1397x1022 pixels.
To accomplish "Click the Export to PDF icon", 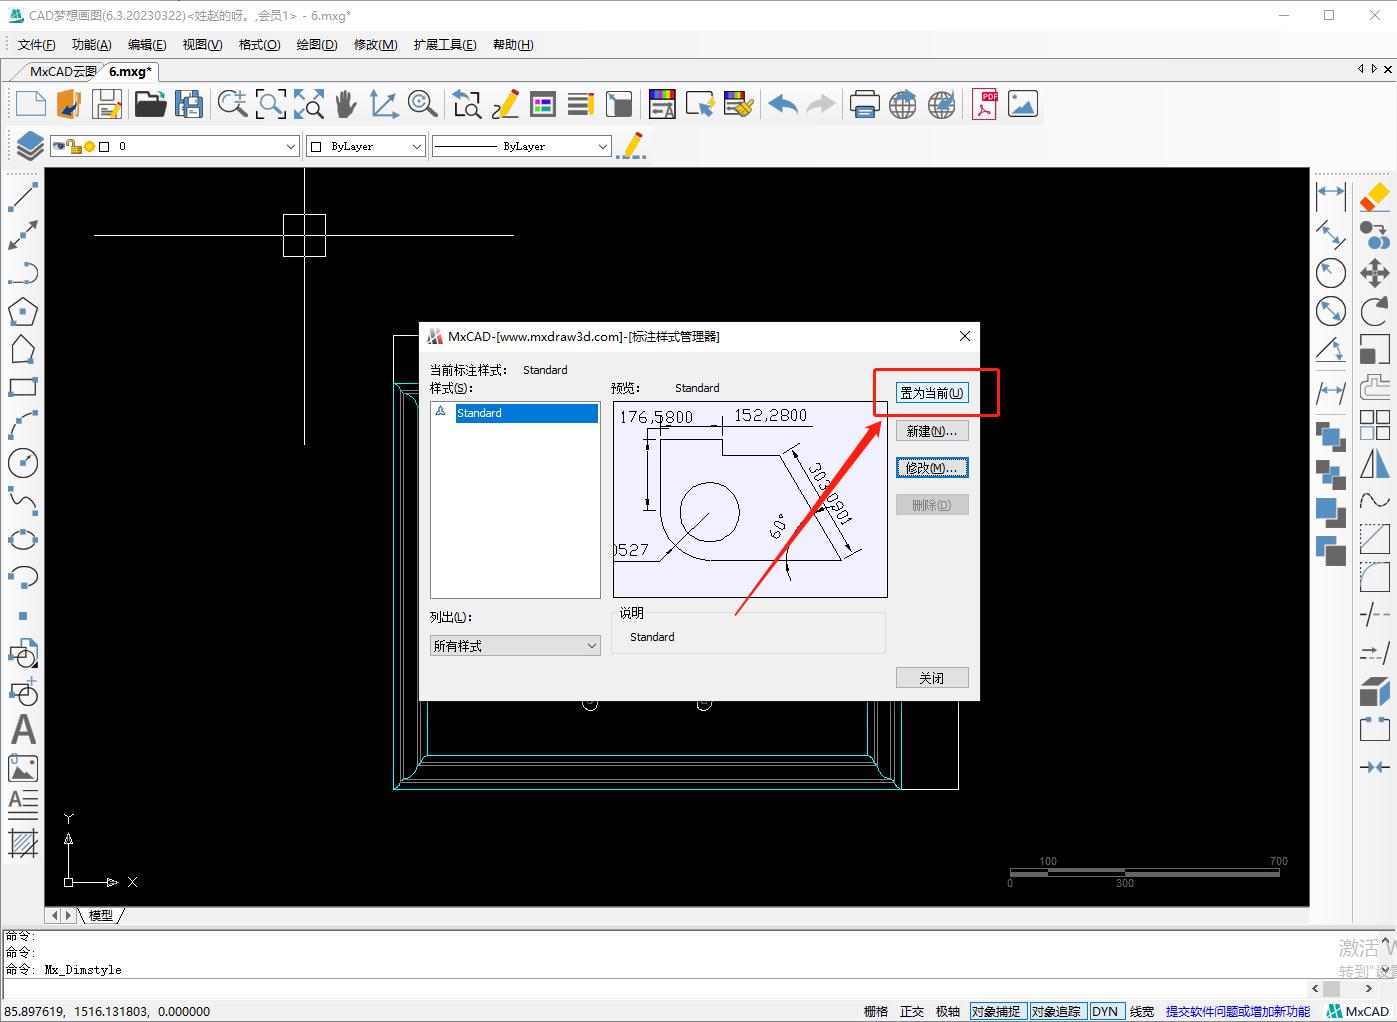I will [985, 104].
